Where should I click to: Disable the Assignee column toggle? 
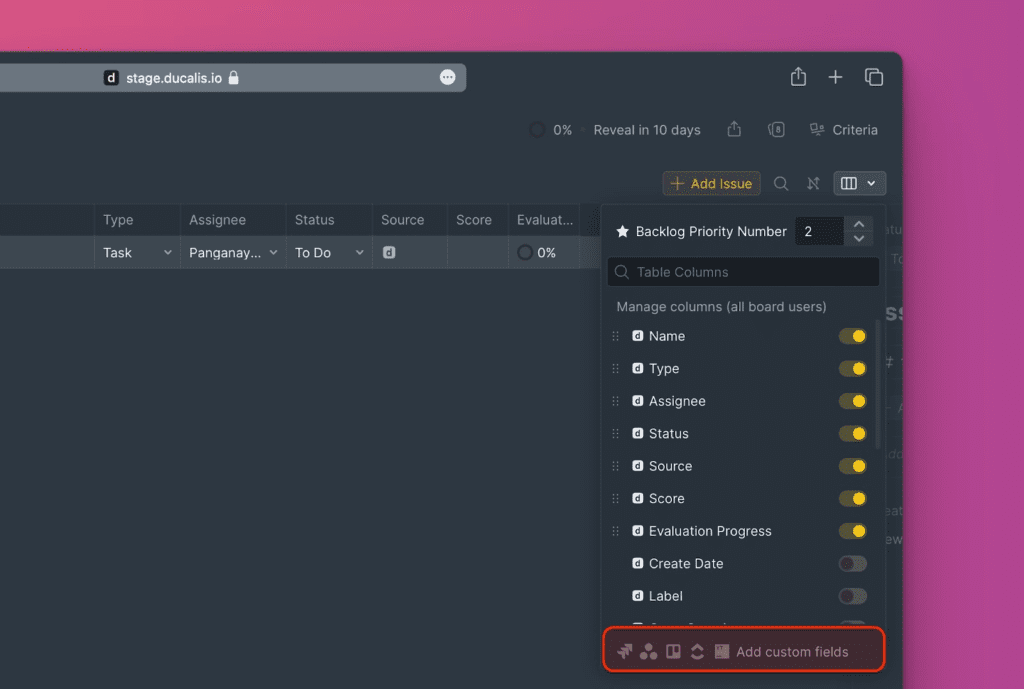852,401
